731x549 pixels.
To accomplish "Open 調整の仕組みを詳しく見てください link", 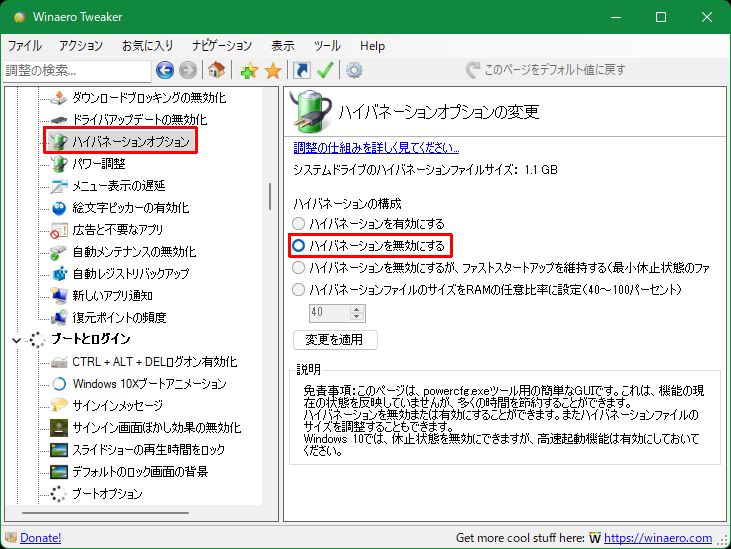I will (x=376, y=148).
